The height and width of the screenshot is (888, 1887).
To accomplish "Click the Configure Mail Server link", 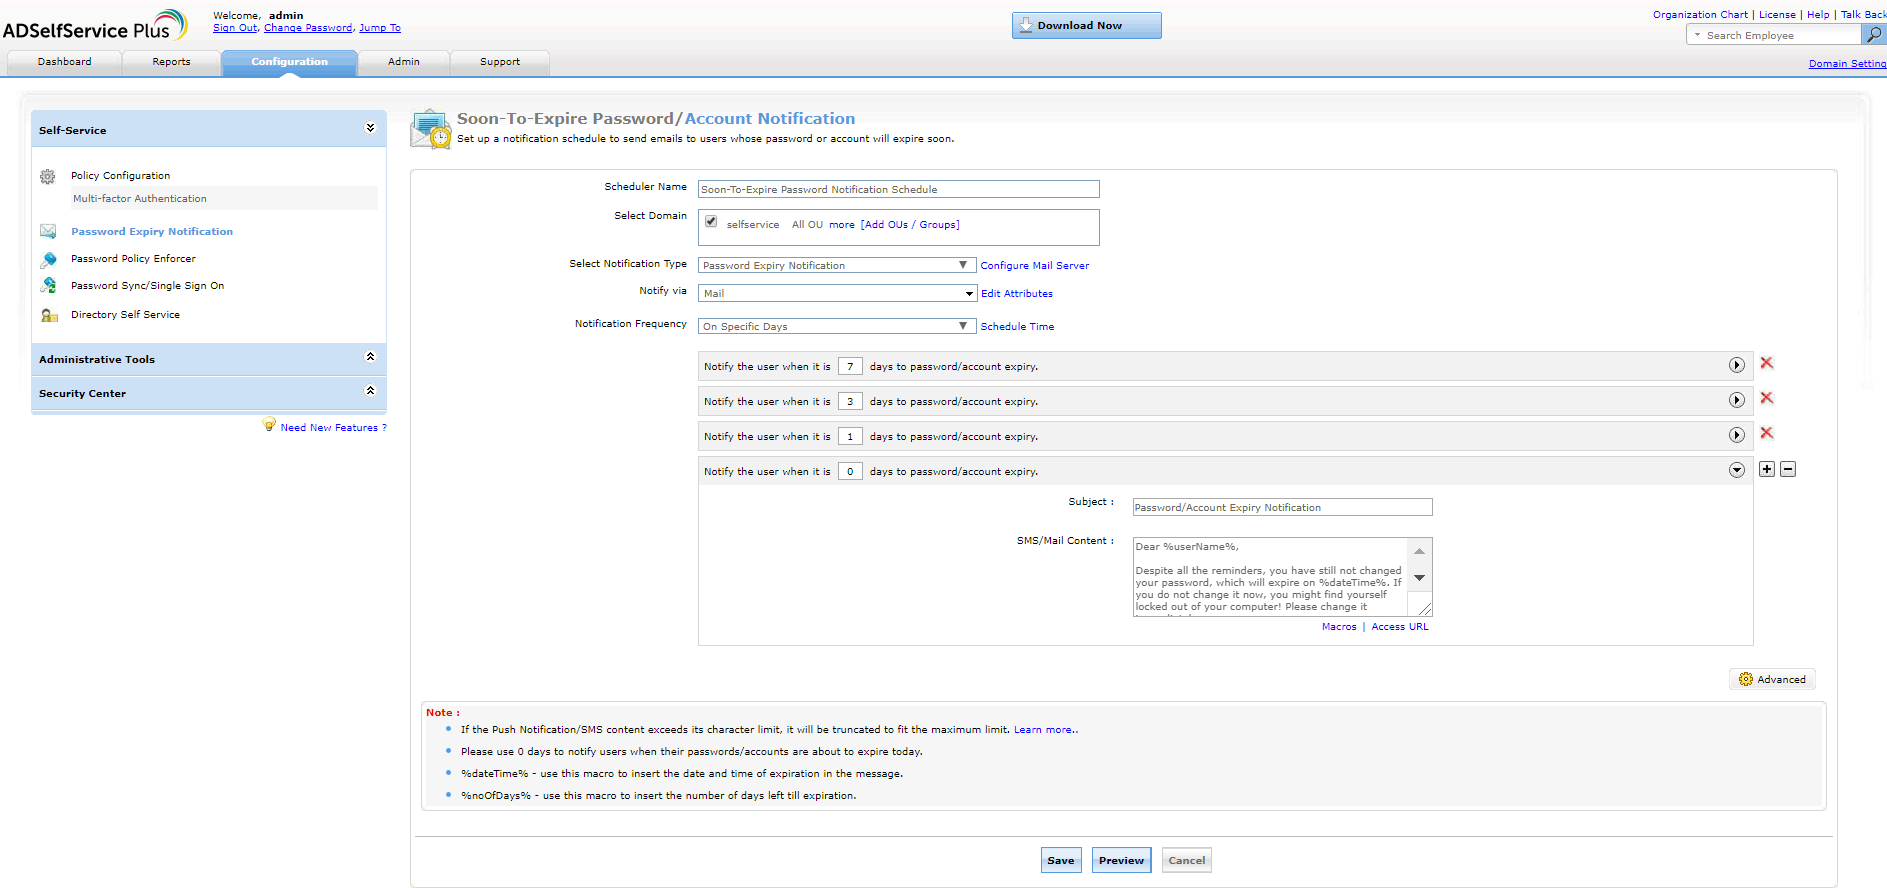I will click(x=1035, y=266).
